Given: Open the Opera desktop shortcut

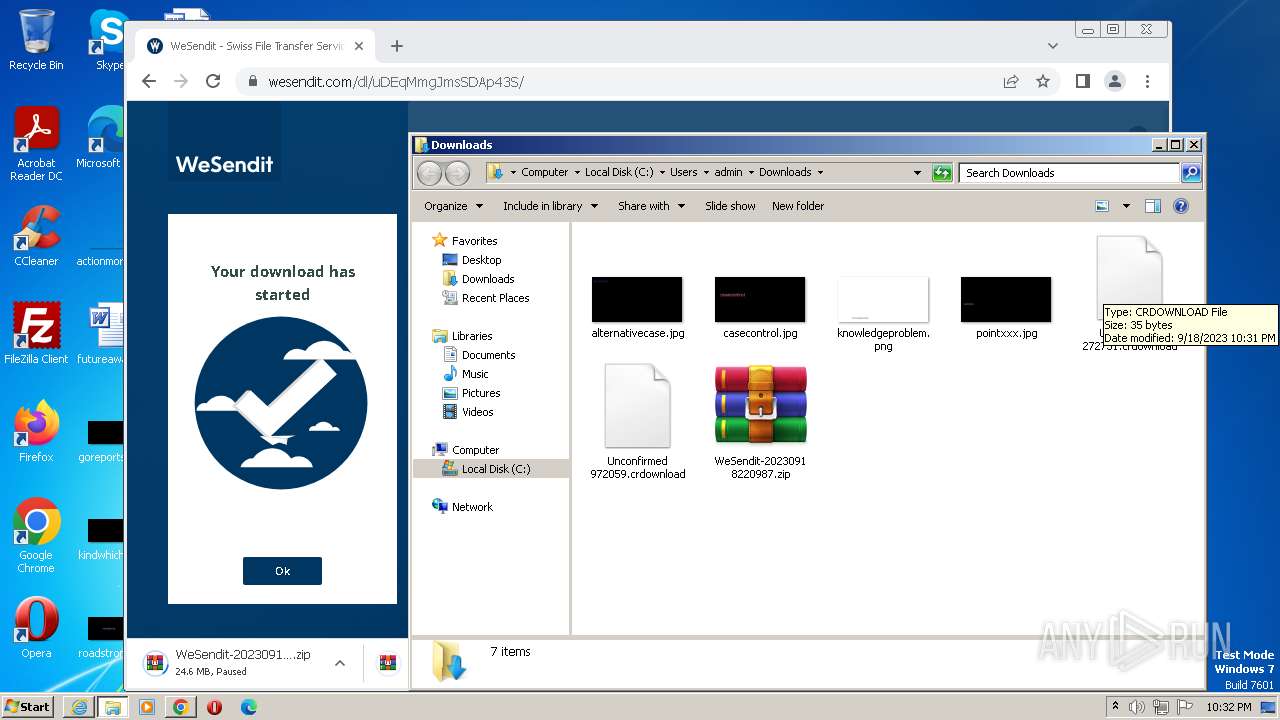Looking at the screenshot, I should pyautogui.click(x=36, y=627).
